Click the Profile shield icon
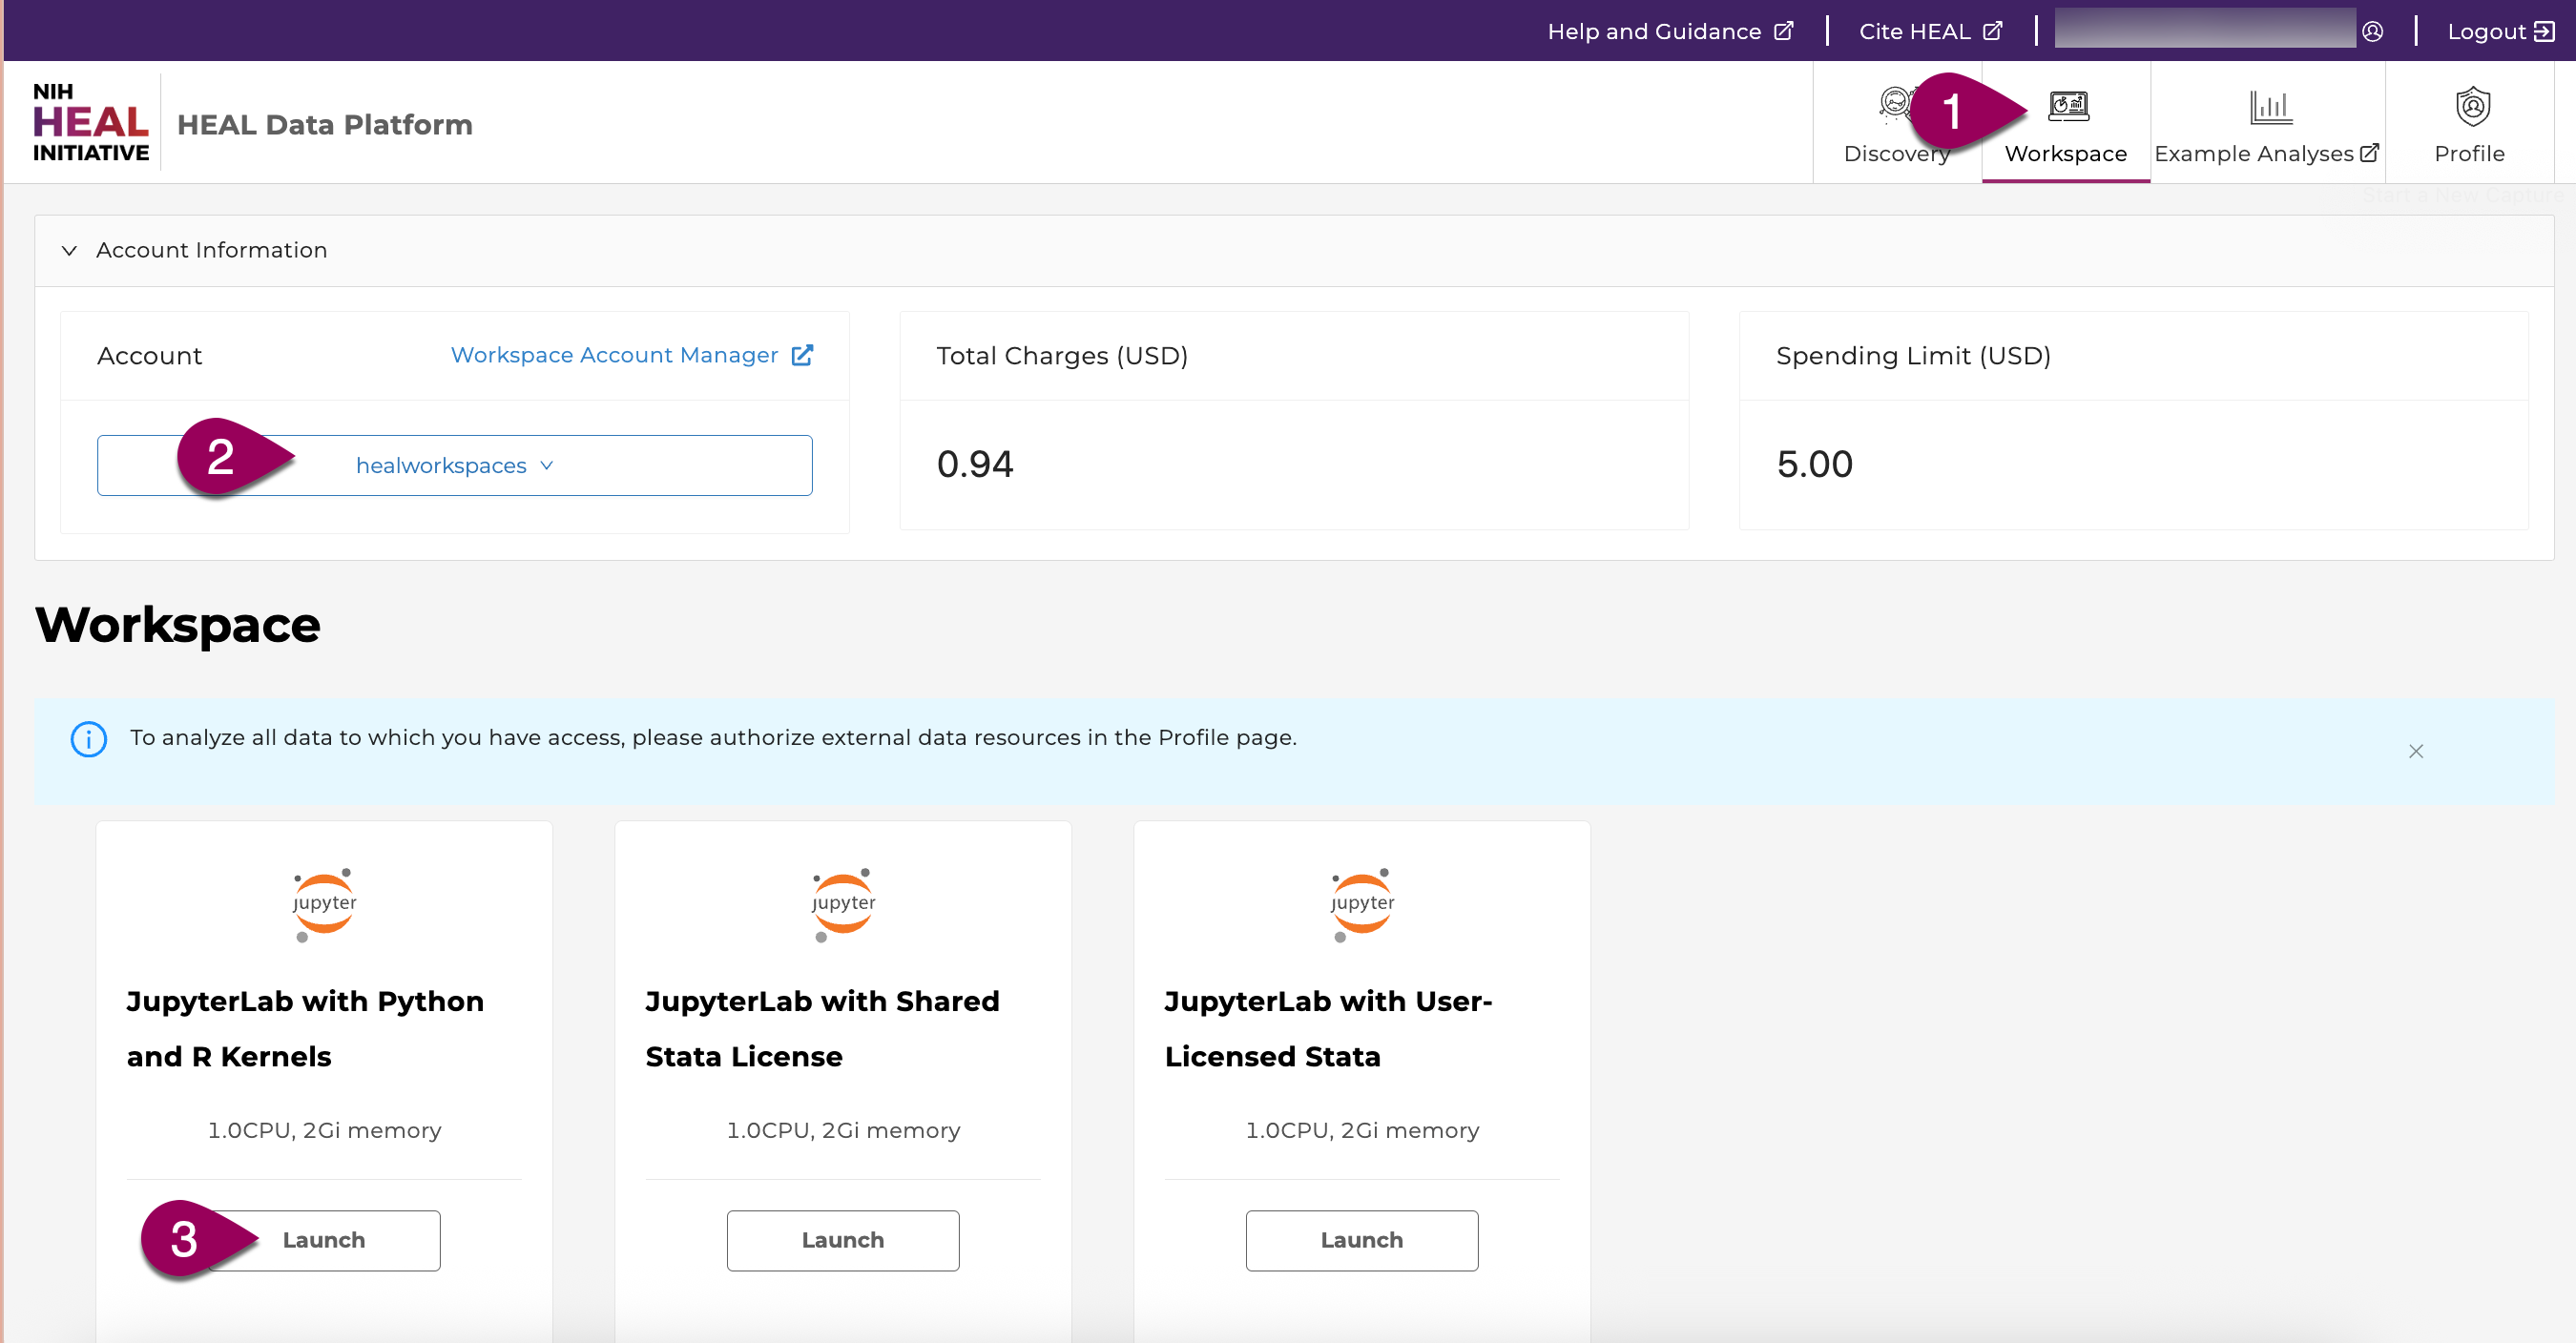2576x1343 pixels. (2472, 106)
